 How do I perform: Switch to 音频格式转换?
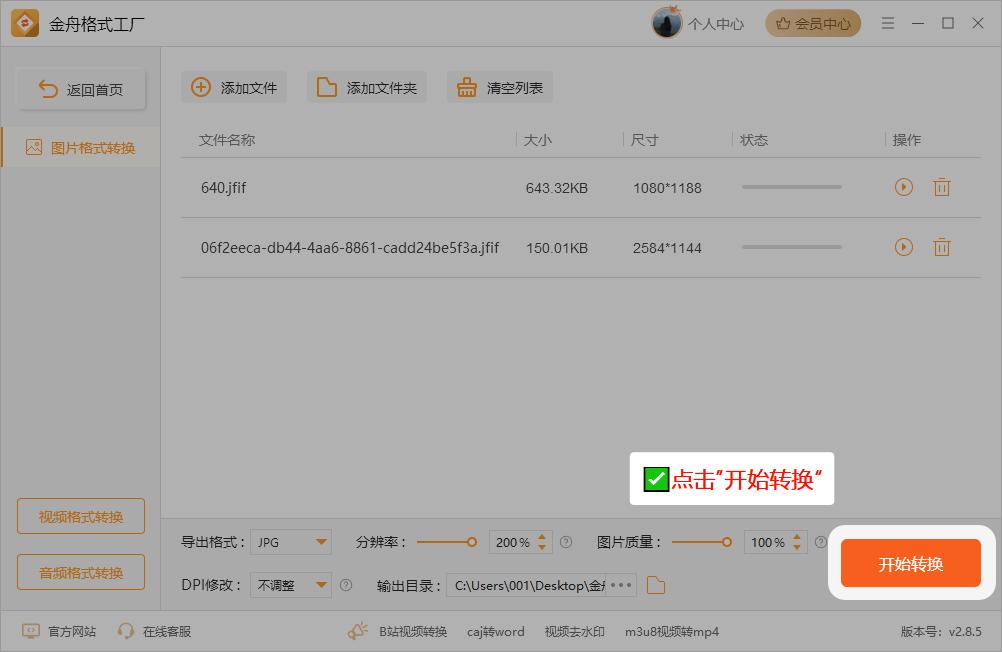point(81,573)
